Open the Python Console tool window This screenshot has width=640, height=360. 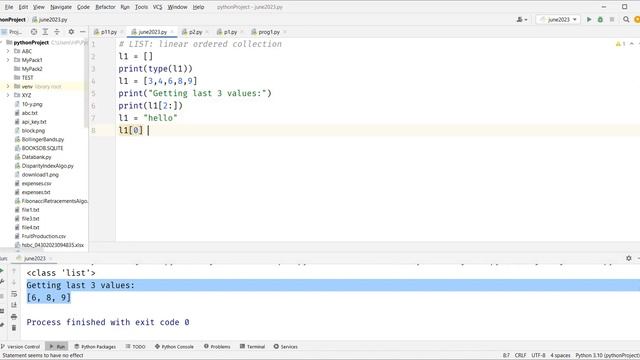click(x=174, y=347)
